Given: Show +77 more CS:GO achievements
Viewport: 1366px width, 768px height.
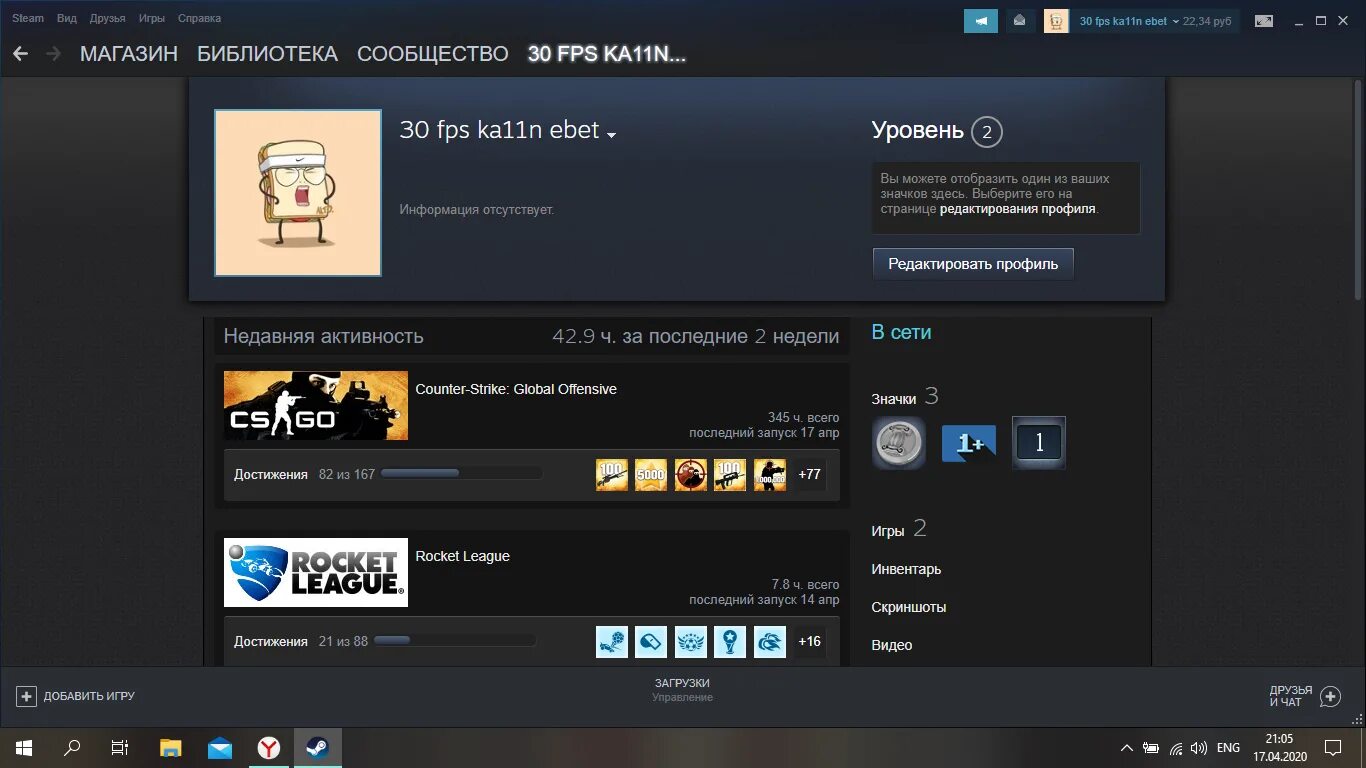Looking at the screenshot, I should coord(810,475).
